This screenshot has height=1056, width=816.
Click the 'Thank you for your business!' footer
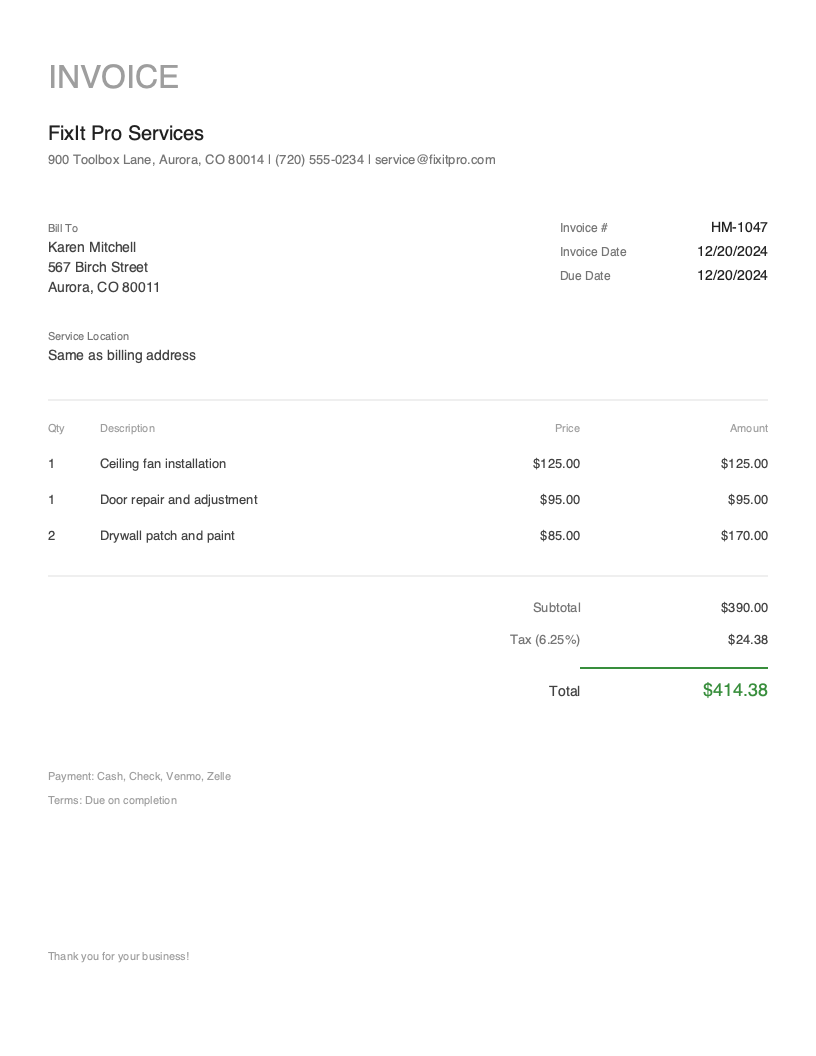coord(118,956)
